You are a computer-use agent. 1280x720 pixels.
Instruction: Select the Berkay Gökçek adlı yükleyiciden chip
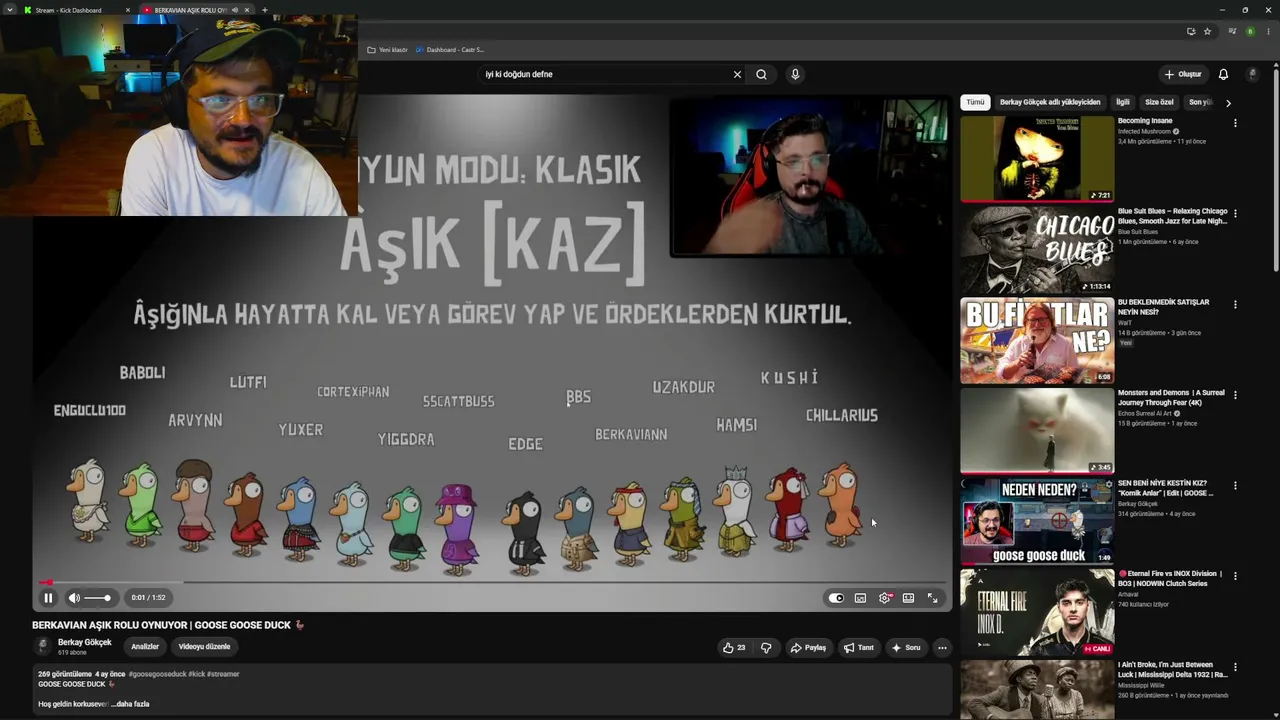pos(1050,102)
